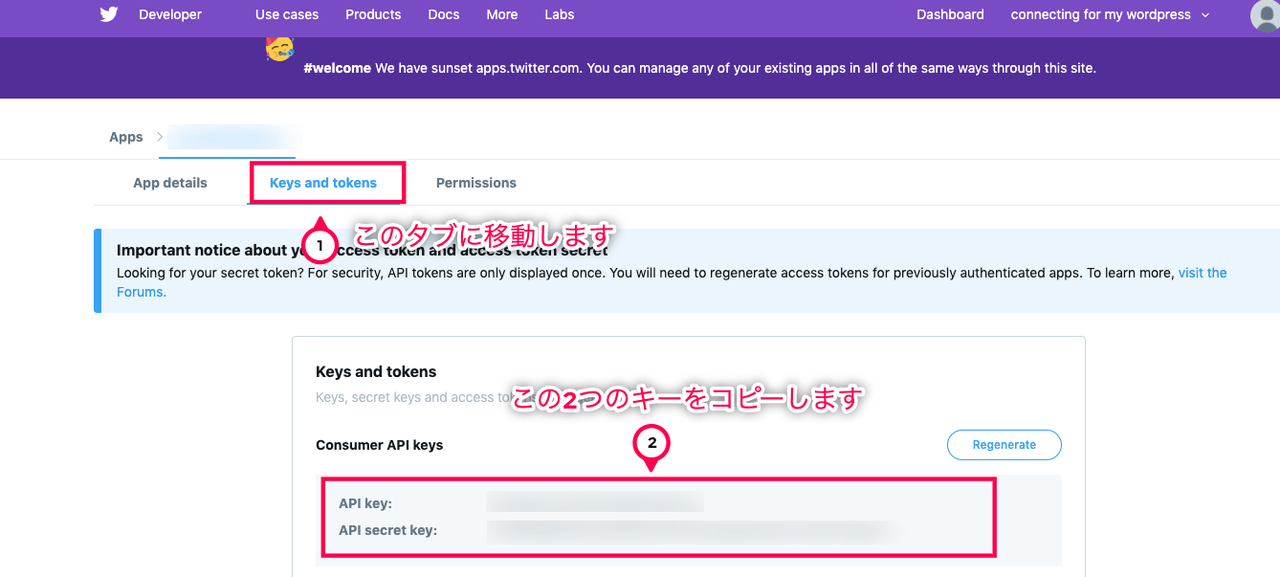Switch to the Keys and tokens tab
This screenshot has width=1280, height=577.
pos(323,183)
